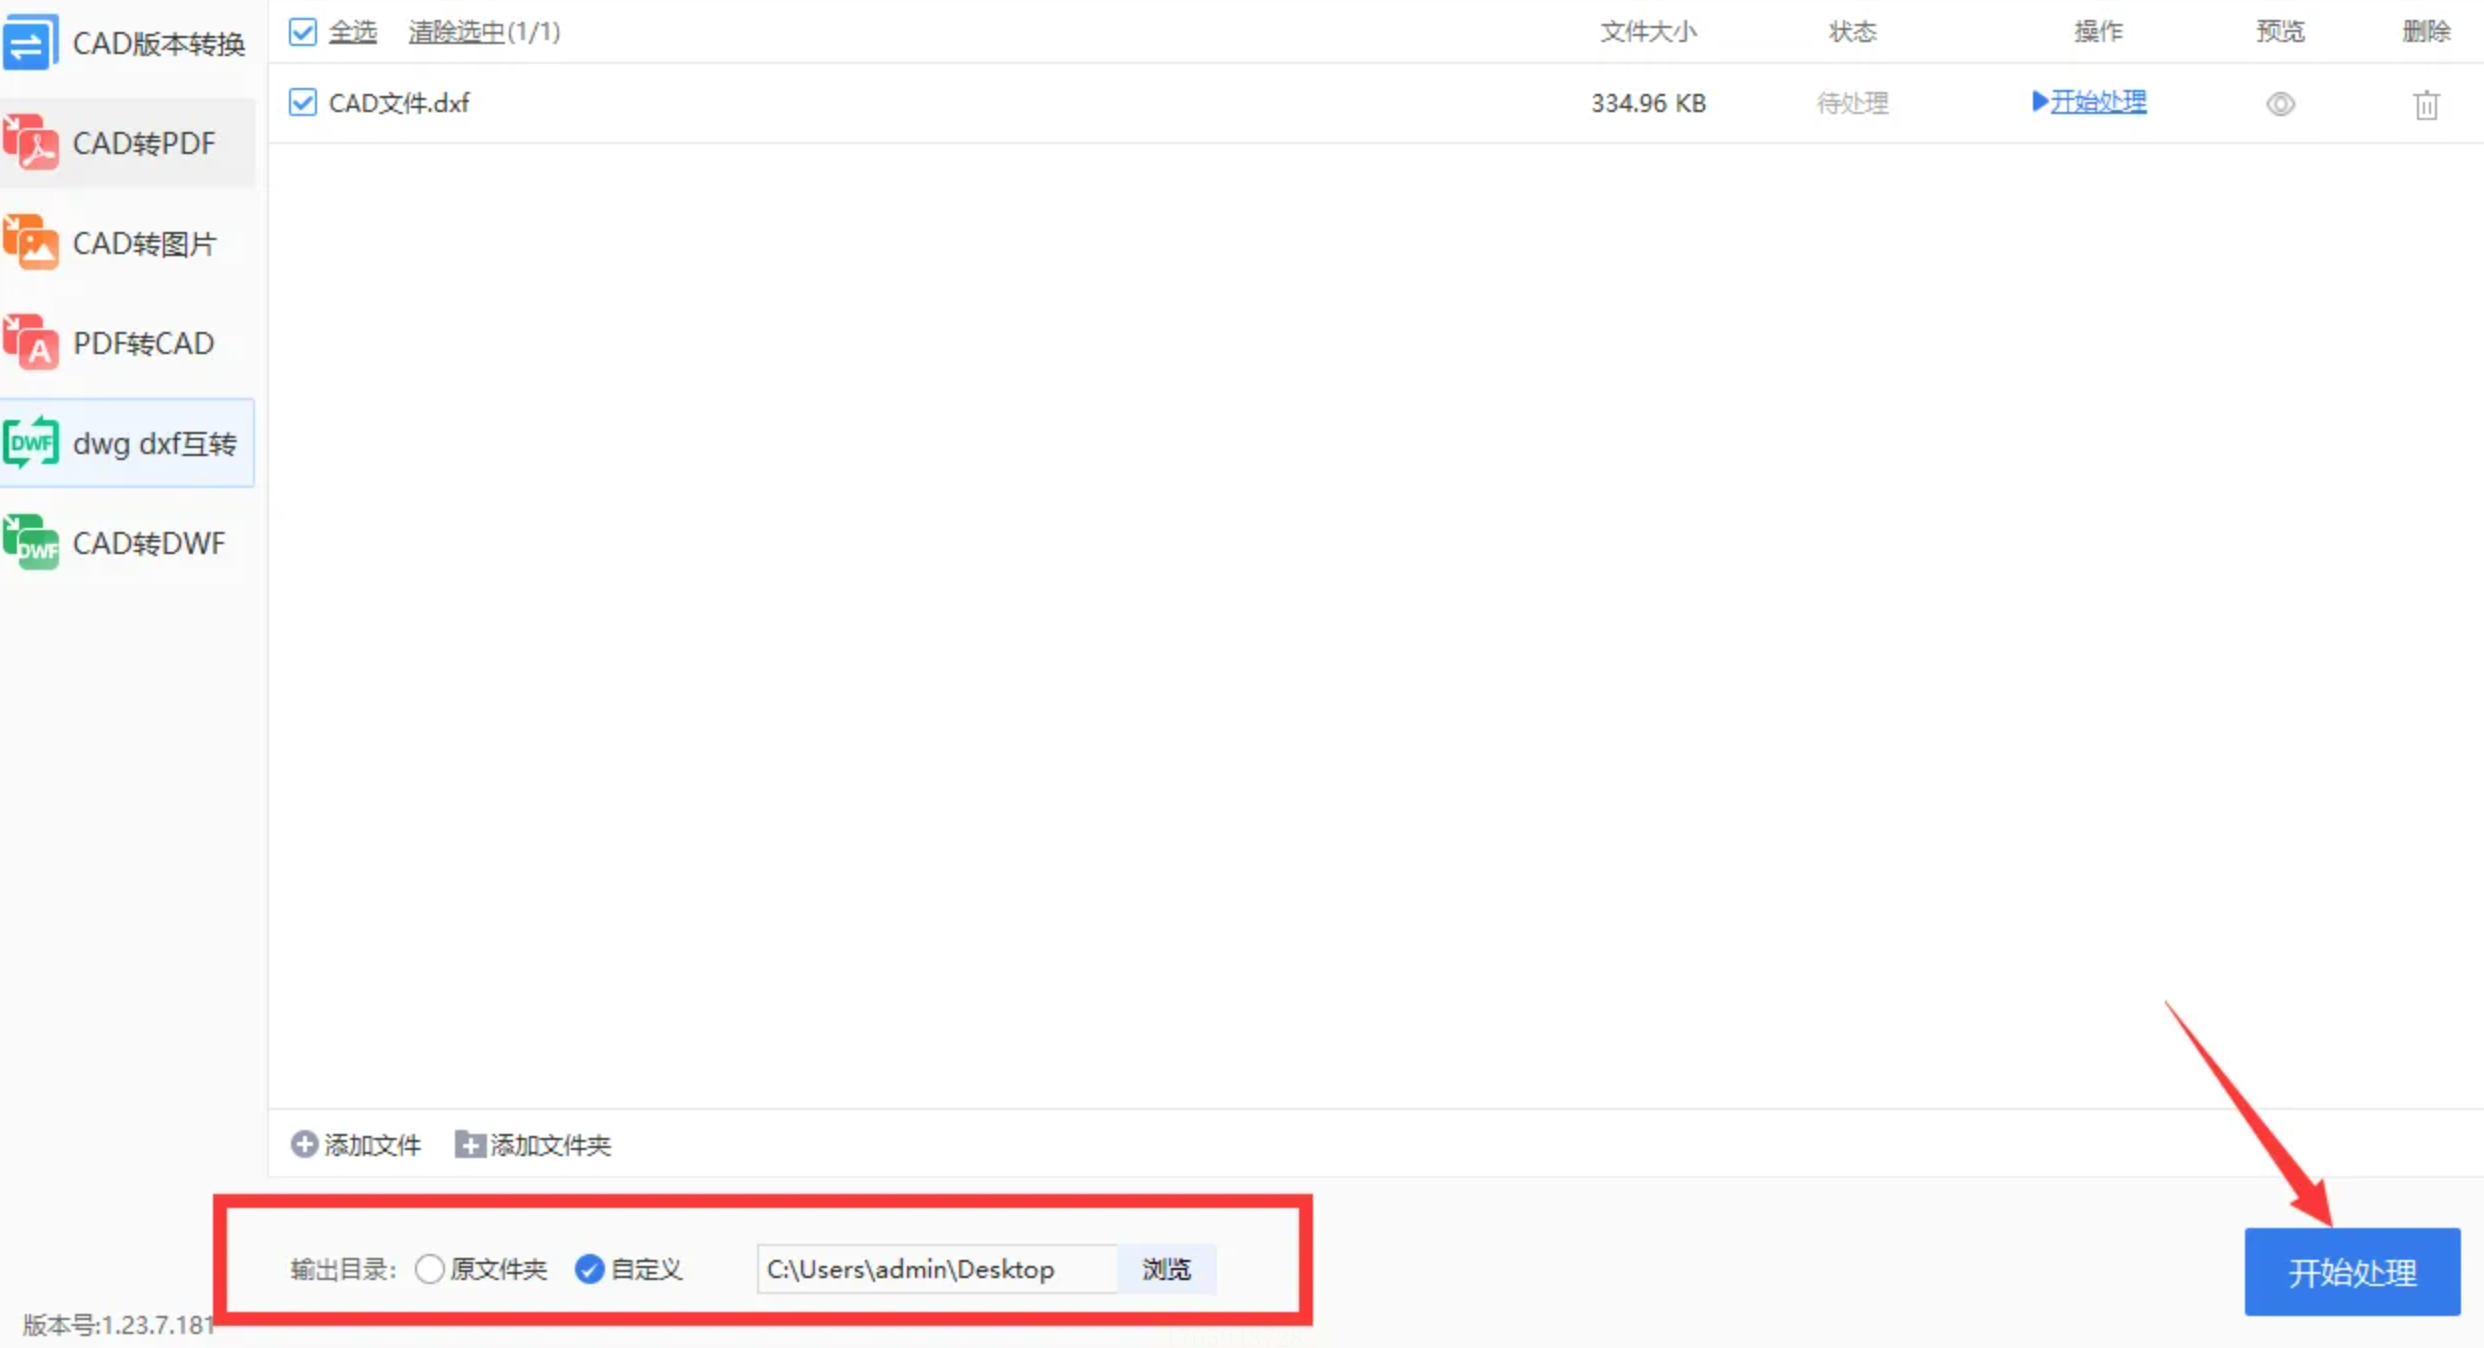Screen dimensions: 2484x1348
Task: Uncheck the 全选 checkbox
Action: (x=302, y=32)
